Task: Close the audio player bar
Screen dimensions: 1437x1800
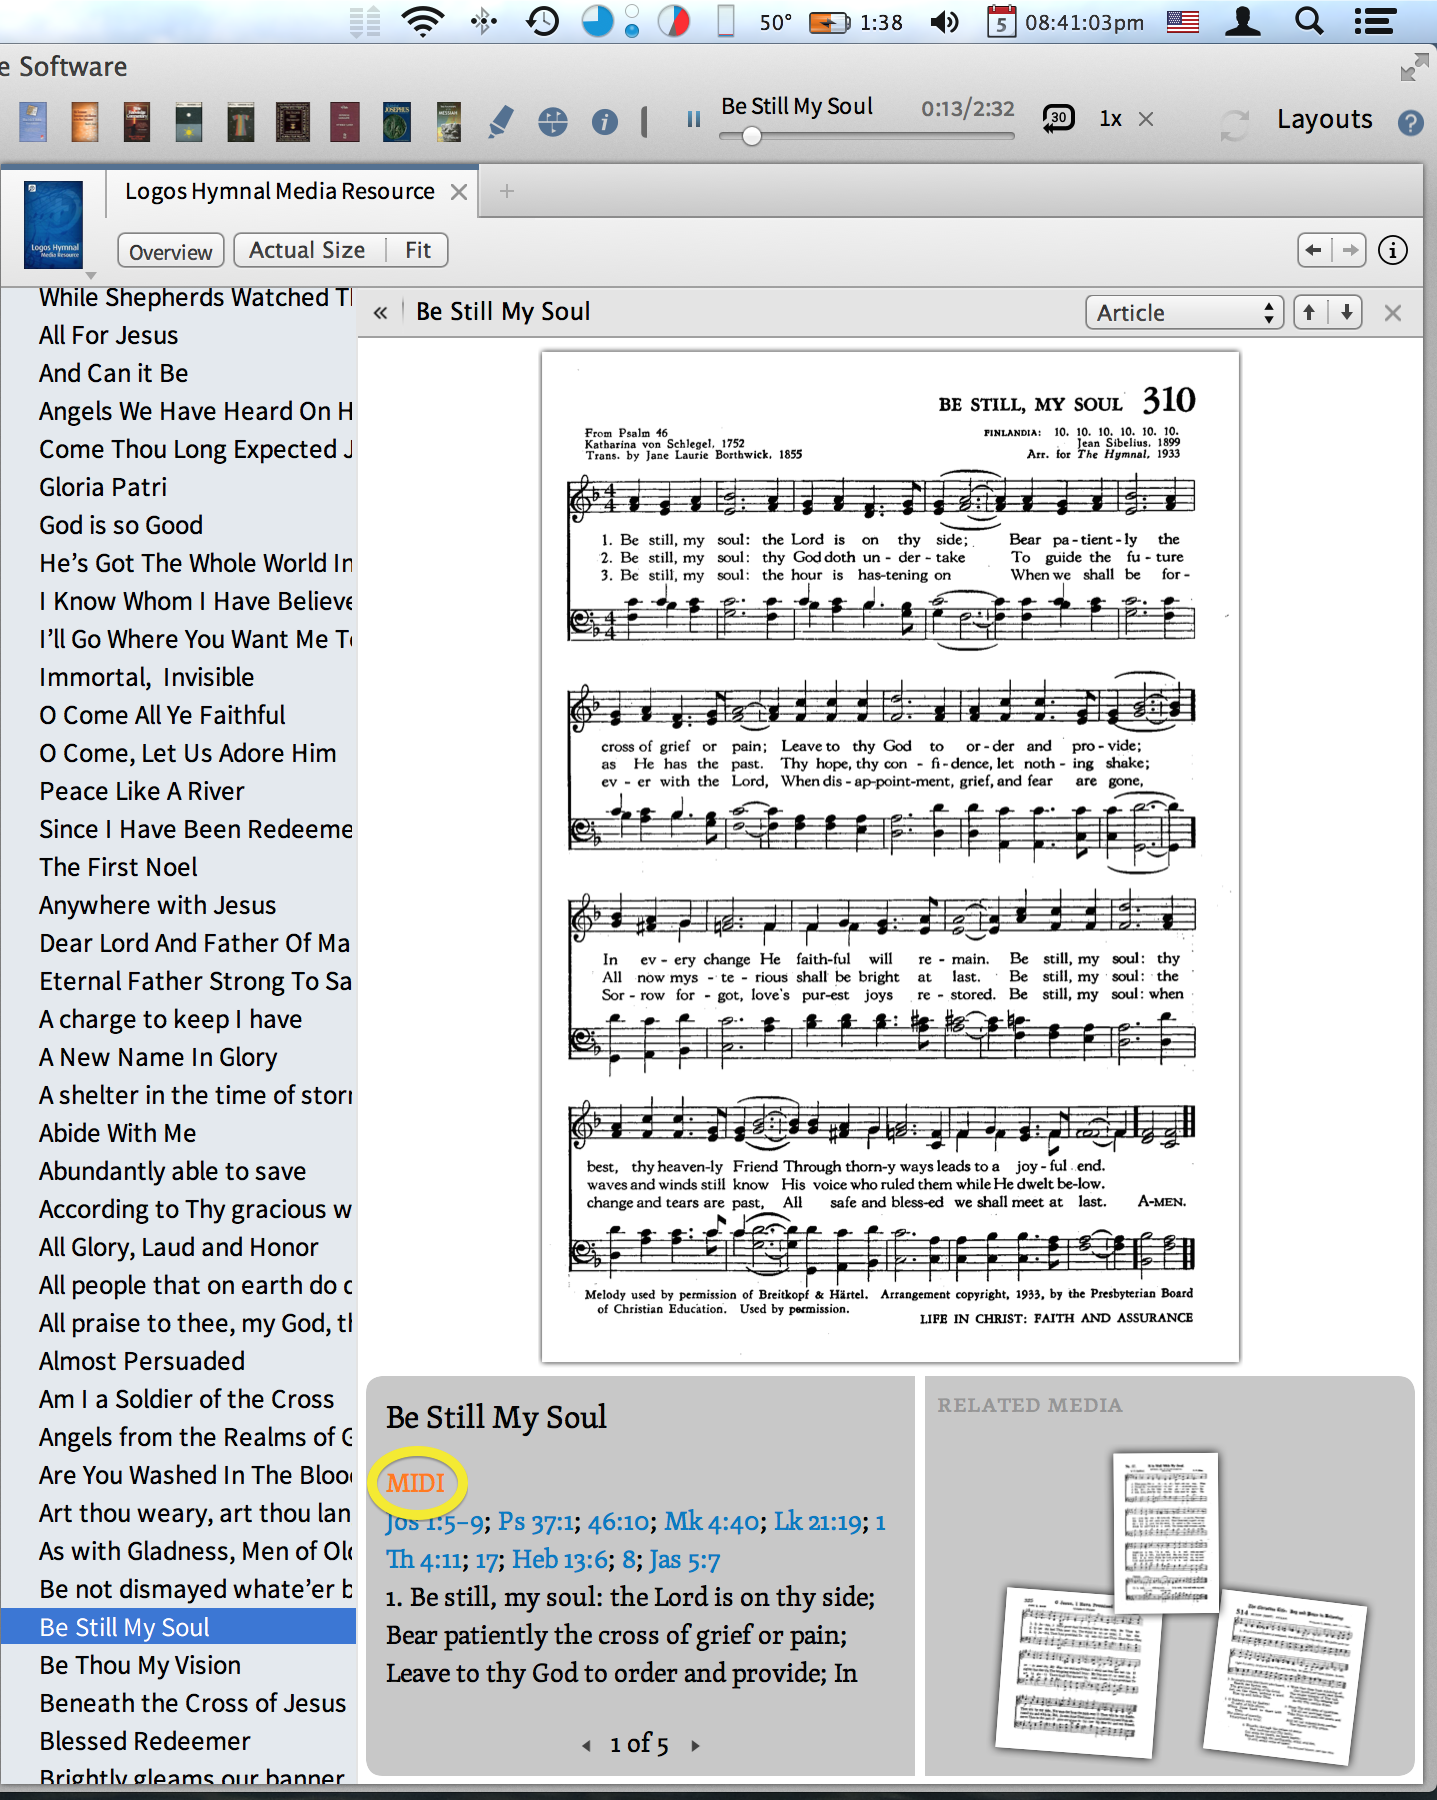Action: pos(1146,119)
